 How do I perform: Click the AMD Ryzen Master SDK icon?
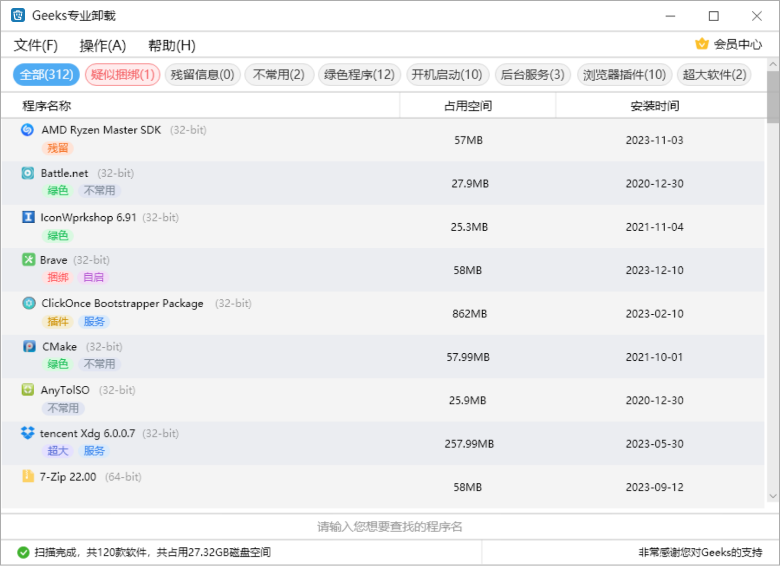tap(28, 130)
